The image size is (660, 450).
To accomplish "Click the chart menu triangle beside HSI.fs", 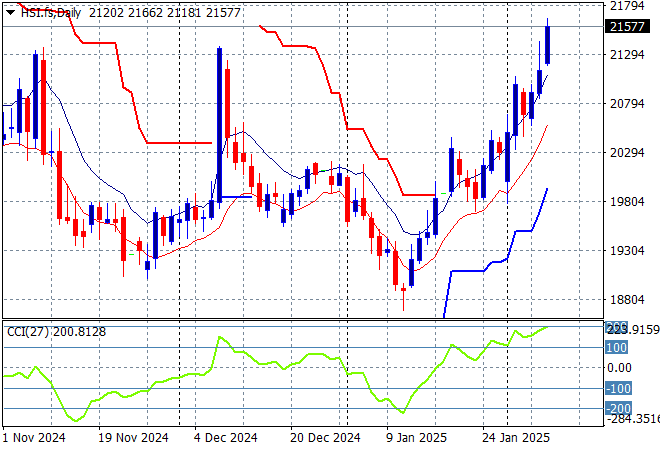I will coord(11,13).
